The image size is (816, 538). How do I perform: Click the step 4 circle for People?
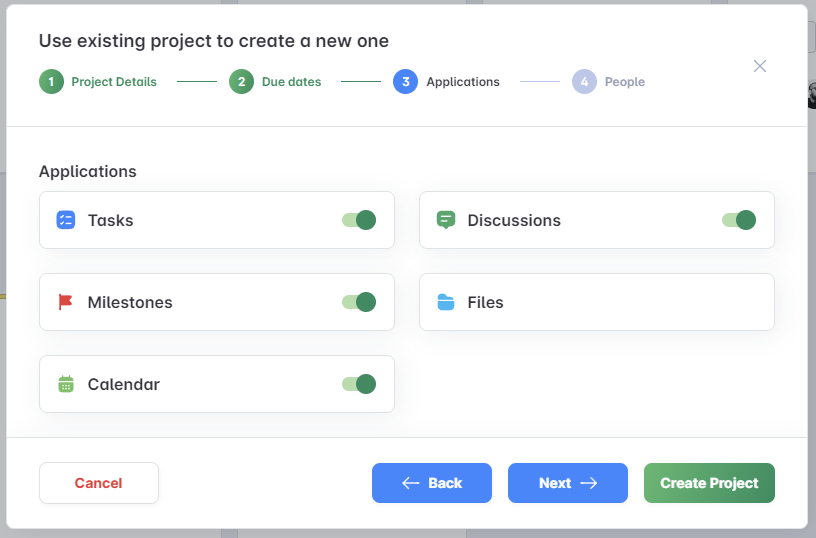click(x=584, y=82)
